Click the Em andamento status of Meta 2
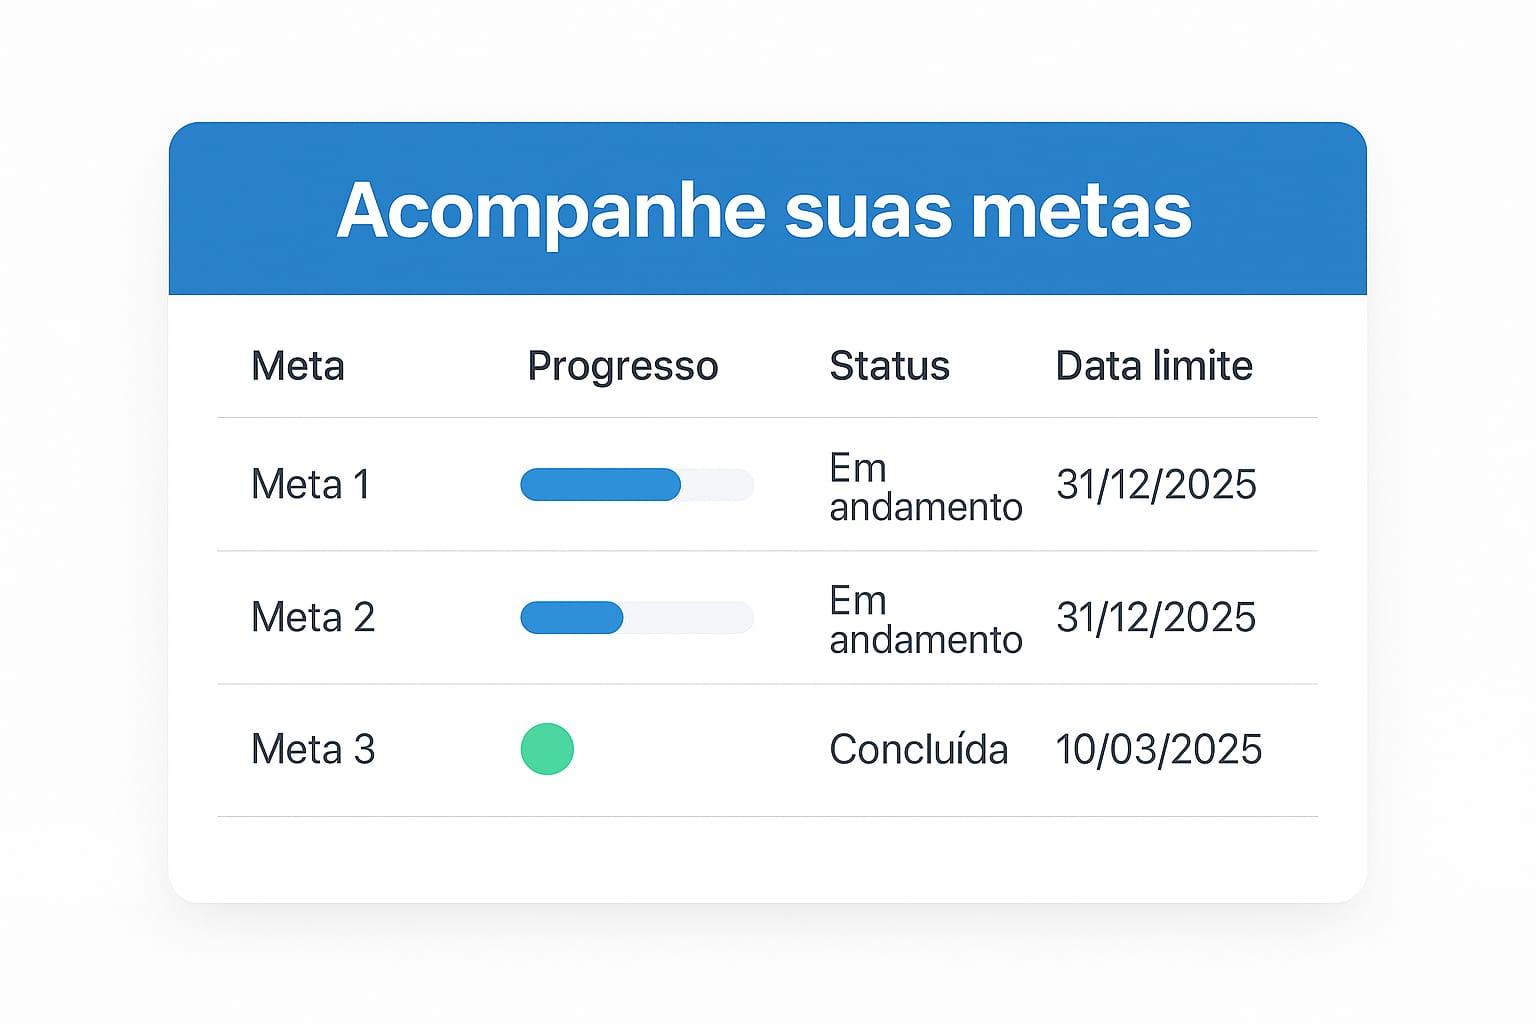1536x1024 pixels. 925,620
